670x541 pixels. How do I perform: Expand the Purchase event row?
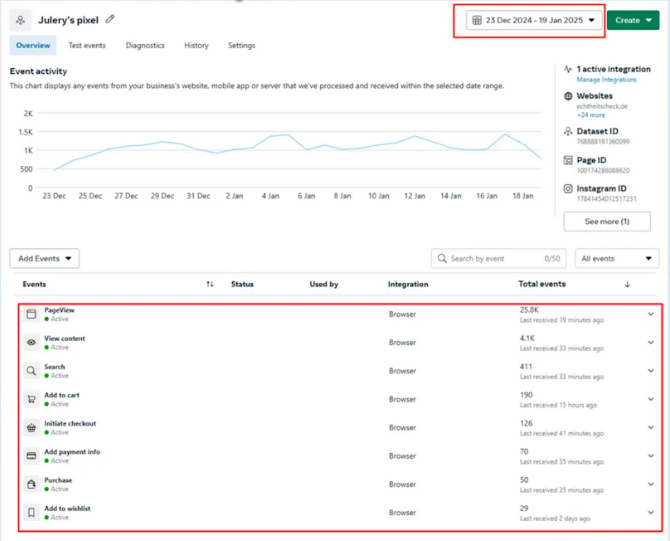651,484
